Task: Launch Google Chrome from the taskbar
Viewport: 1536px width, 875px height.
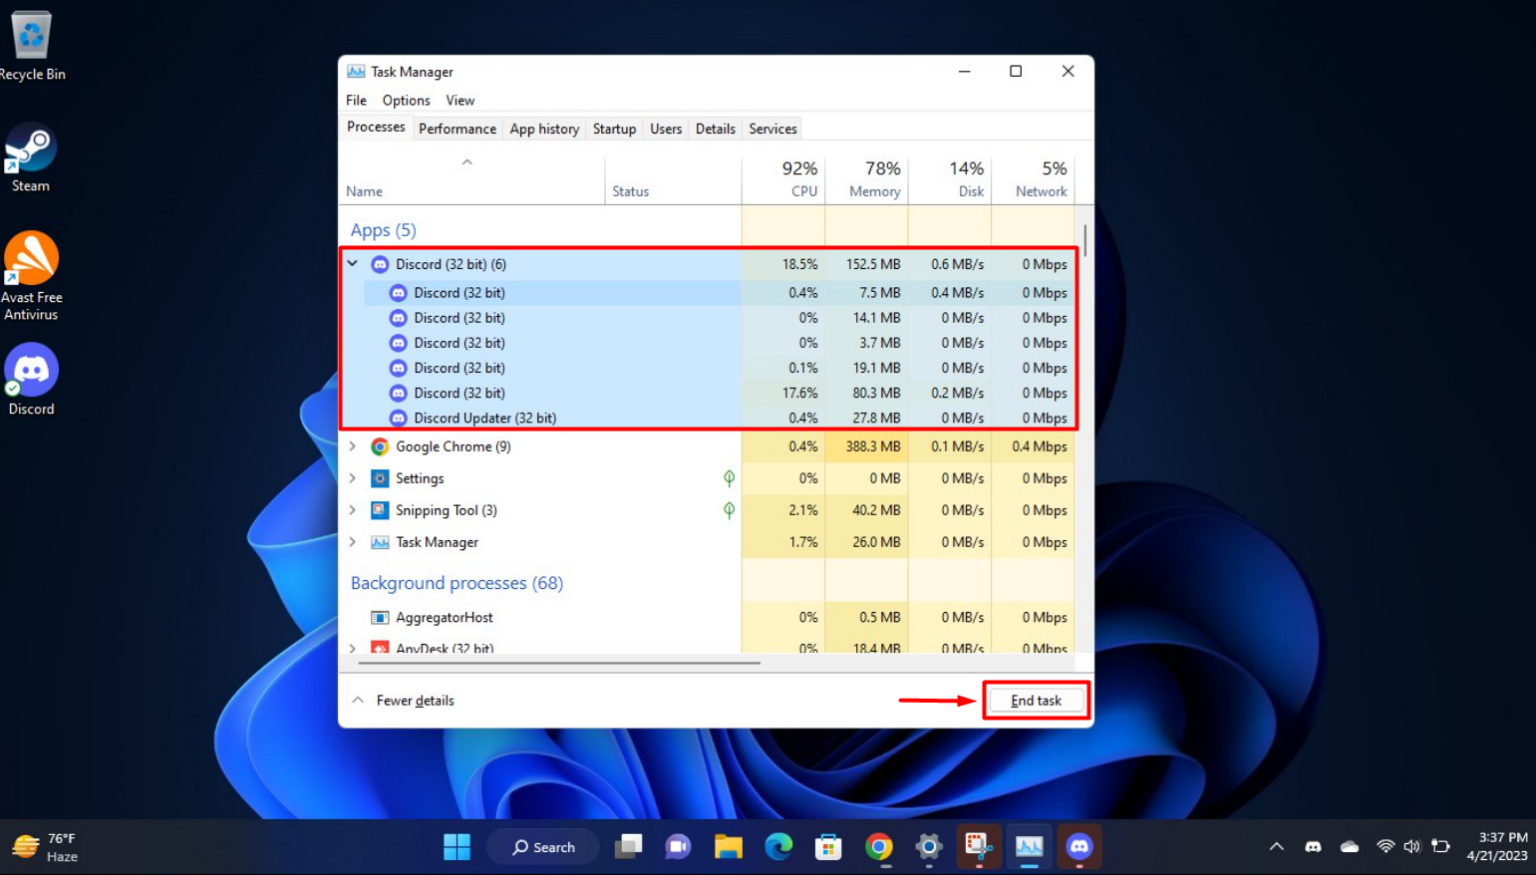Action: pos(879,846)
